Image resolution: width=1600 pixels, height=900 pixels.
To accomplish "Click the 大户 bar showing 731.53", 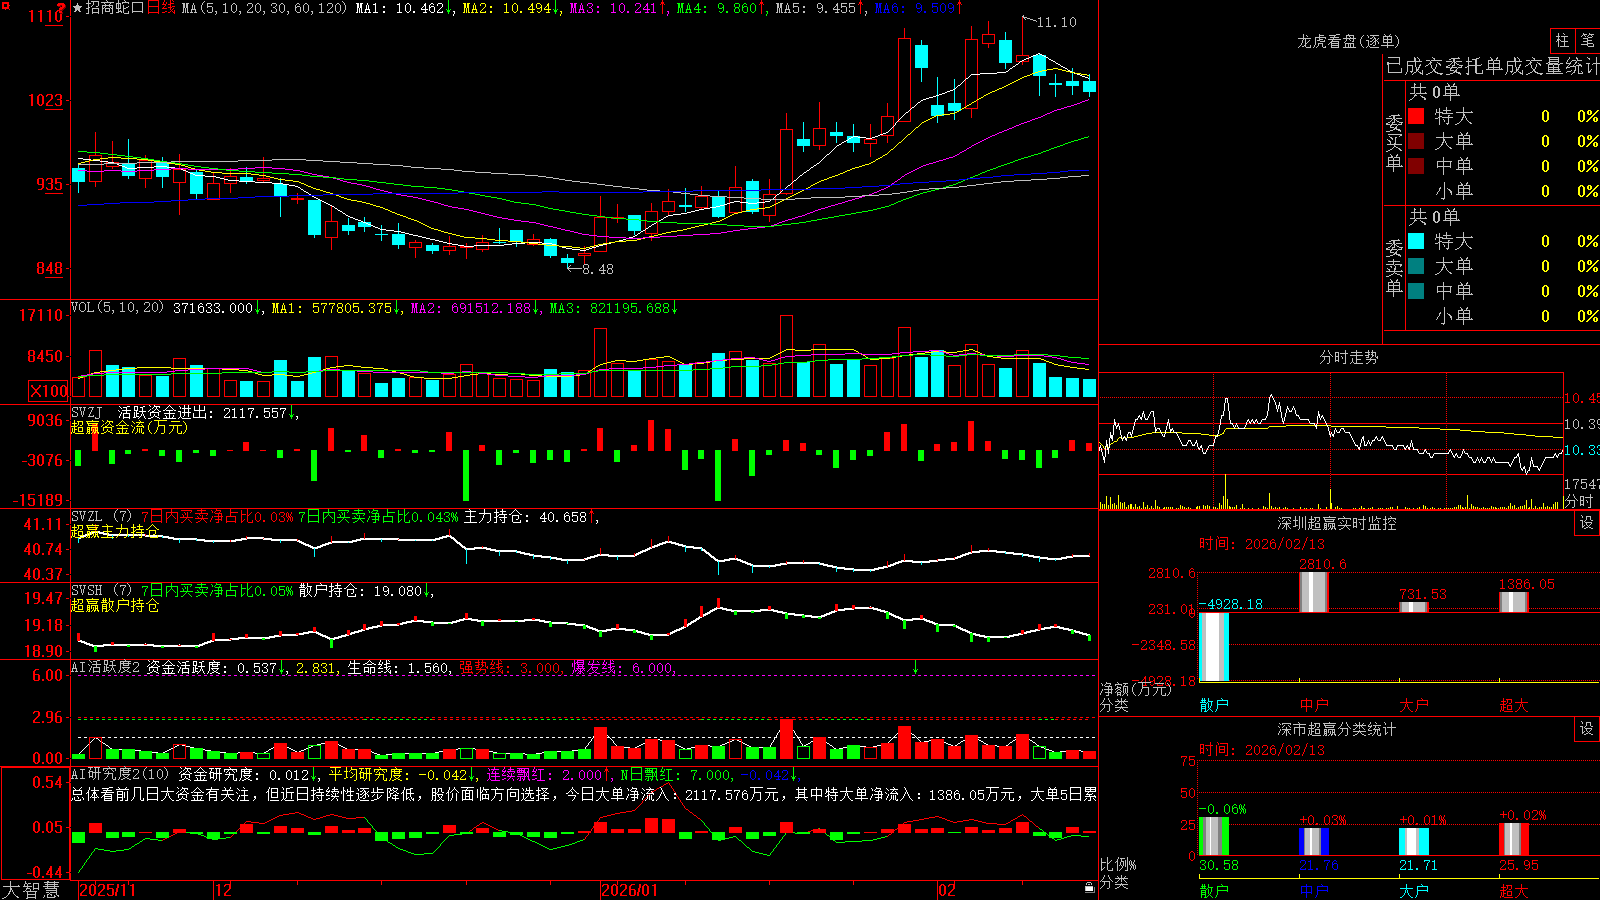I will point(1414,607).
